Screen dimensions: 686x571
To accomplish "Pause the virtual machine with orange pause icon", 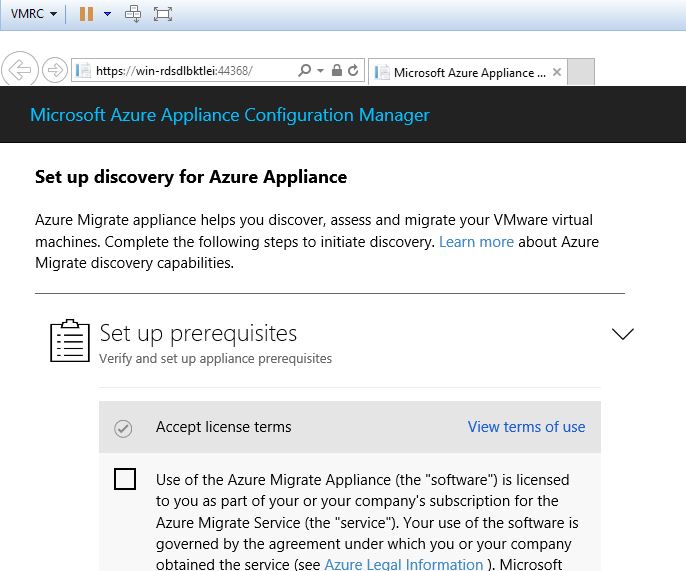I will point(86,14).
